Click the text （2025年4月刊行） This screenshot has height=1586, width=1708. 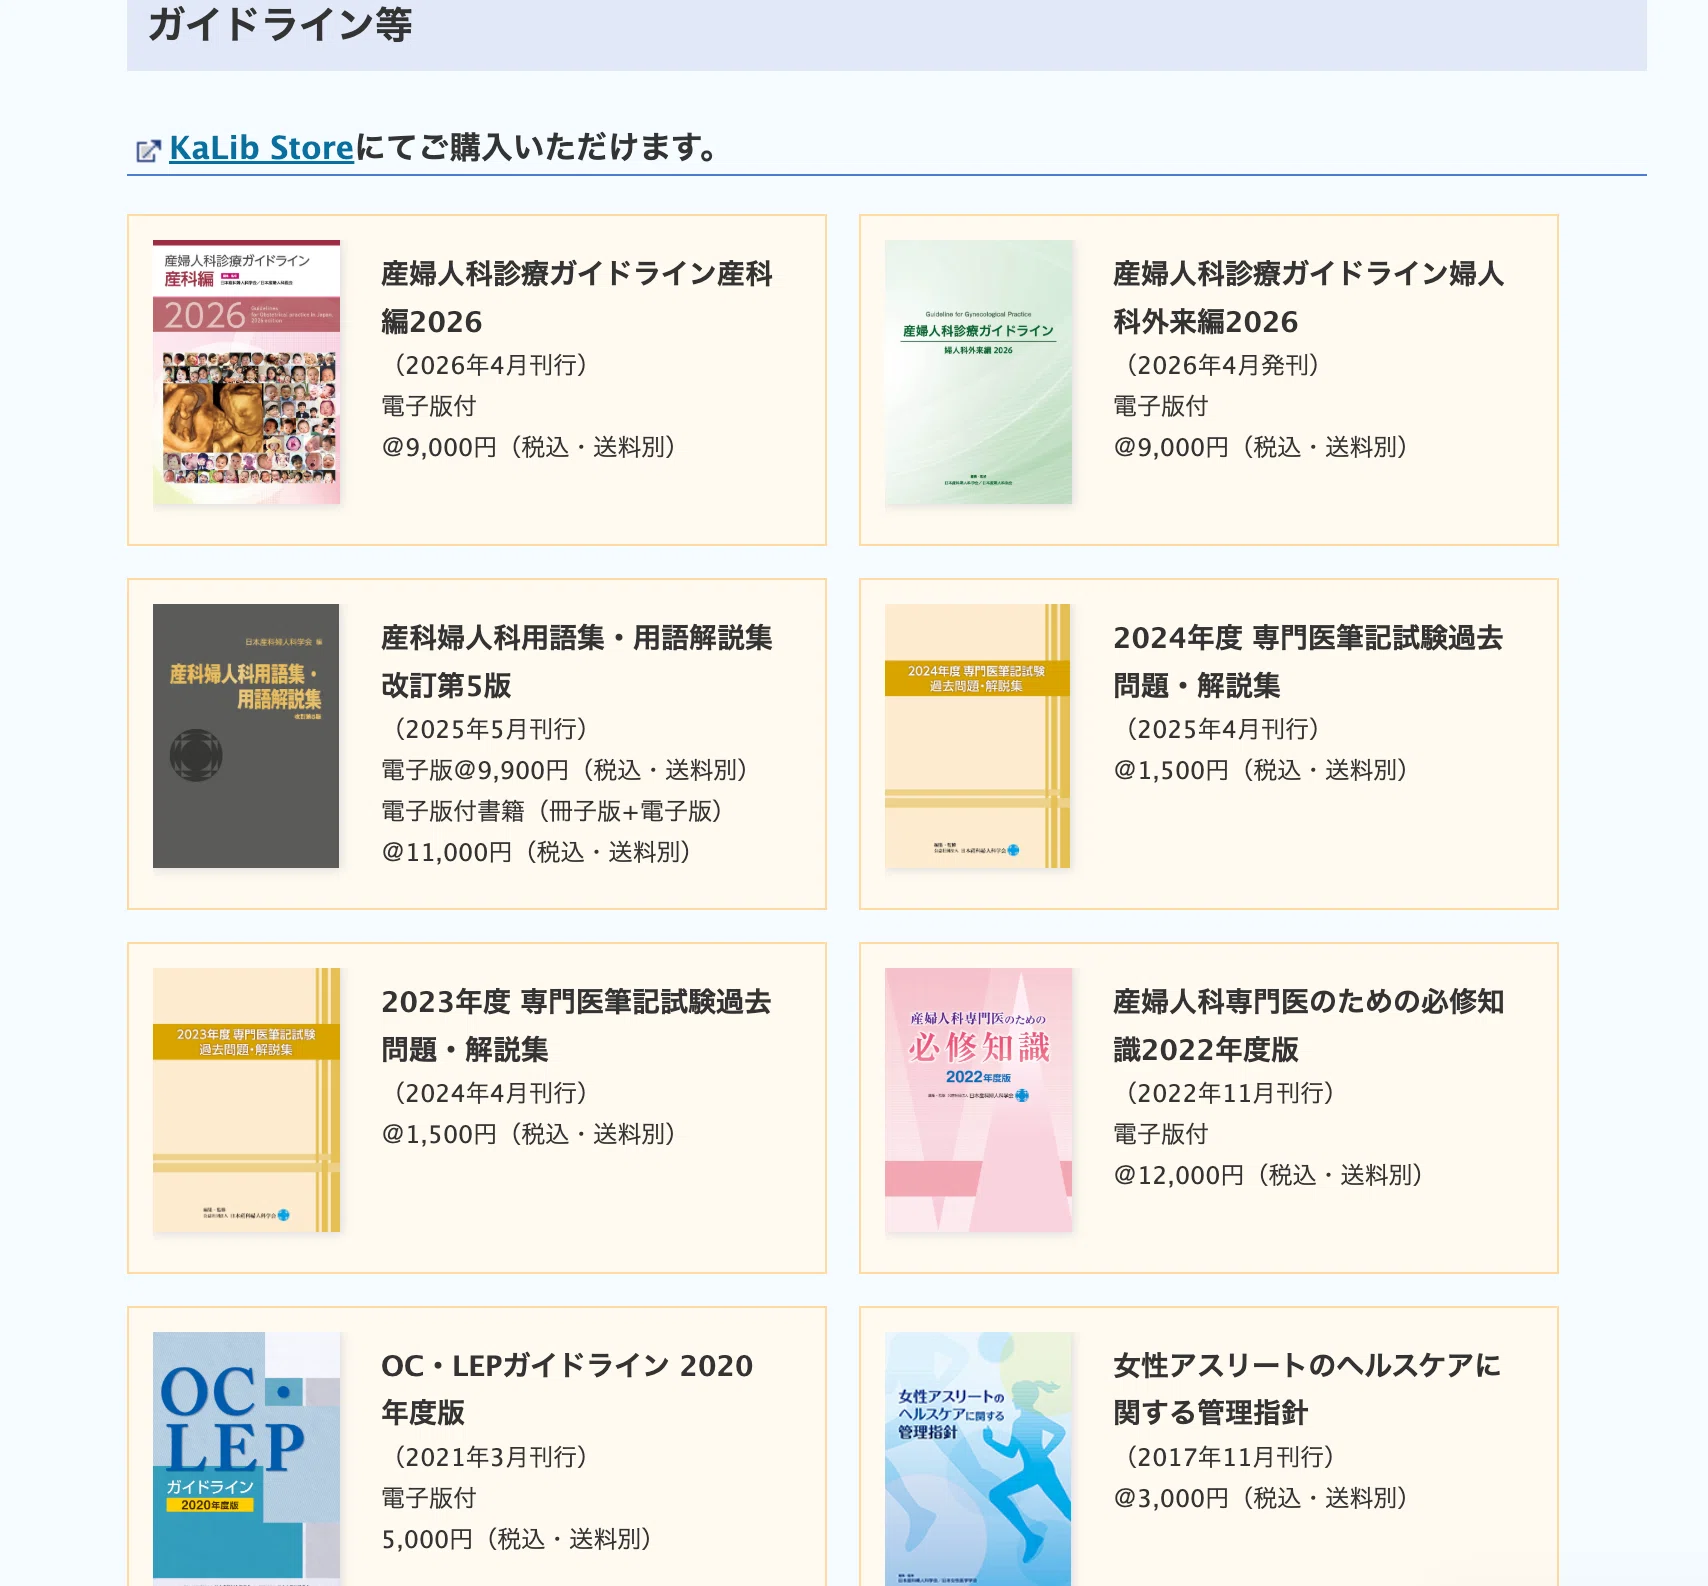[1222, 729]
